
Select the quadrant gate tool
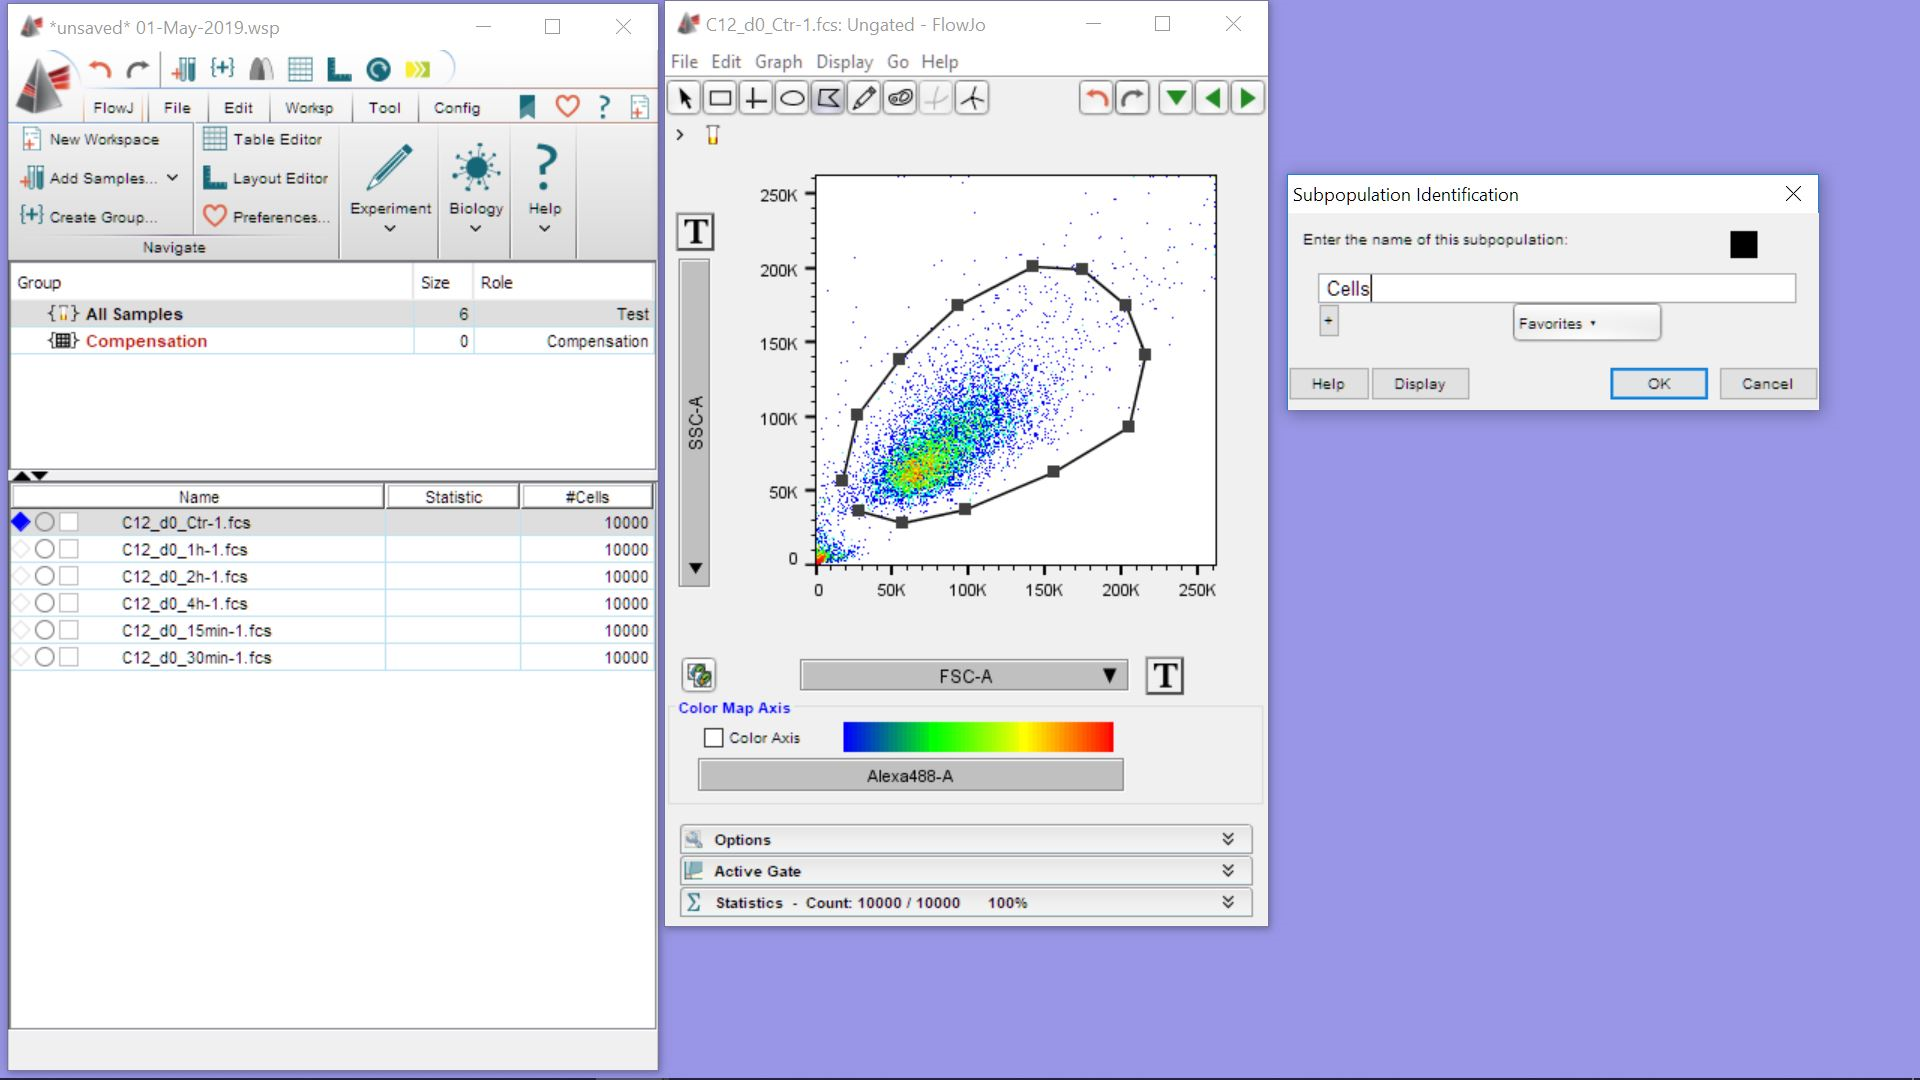point(756,98)
